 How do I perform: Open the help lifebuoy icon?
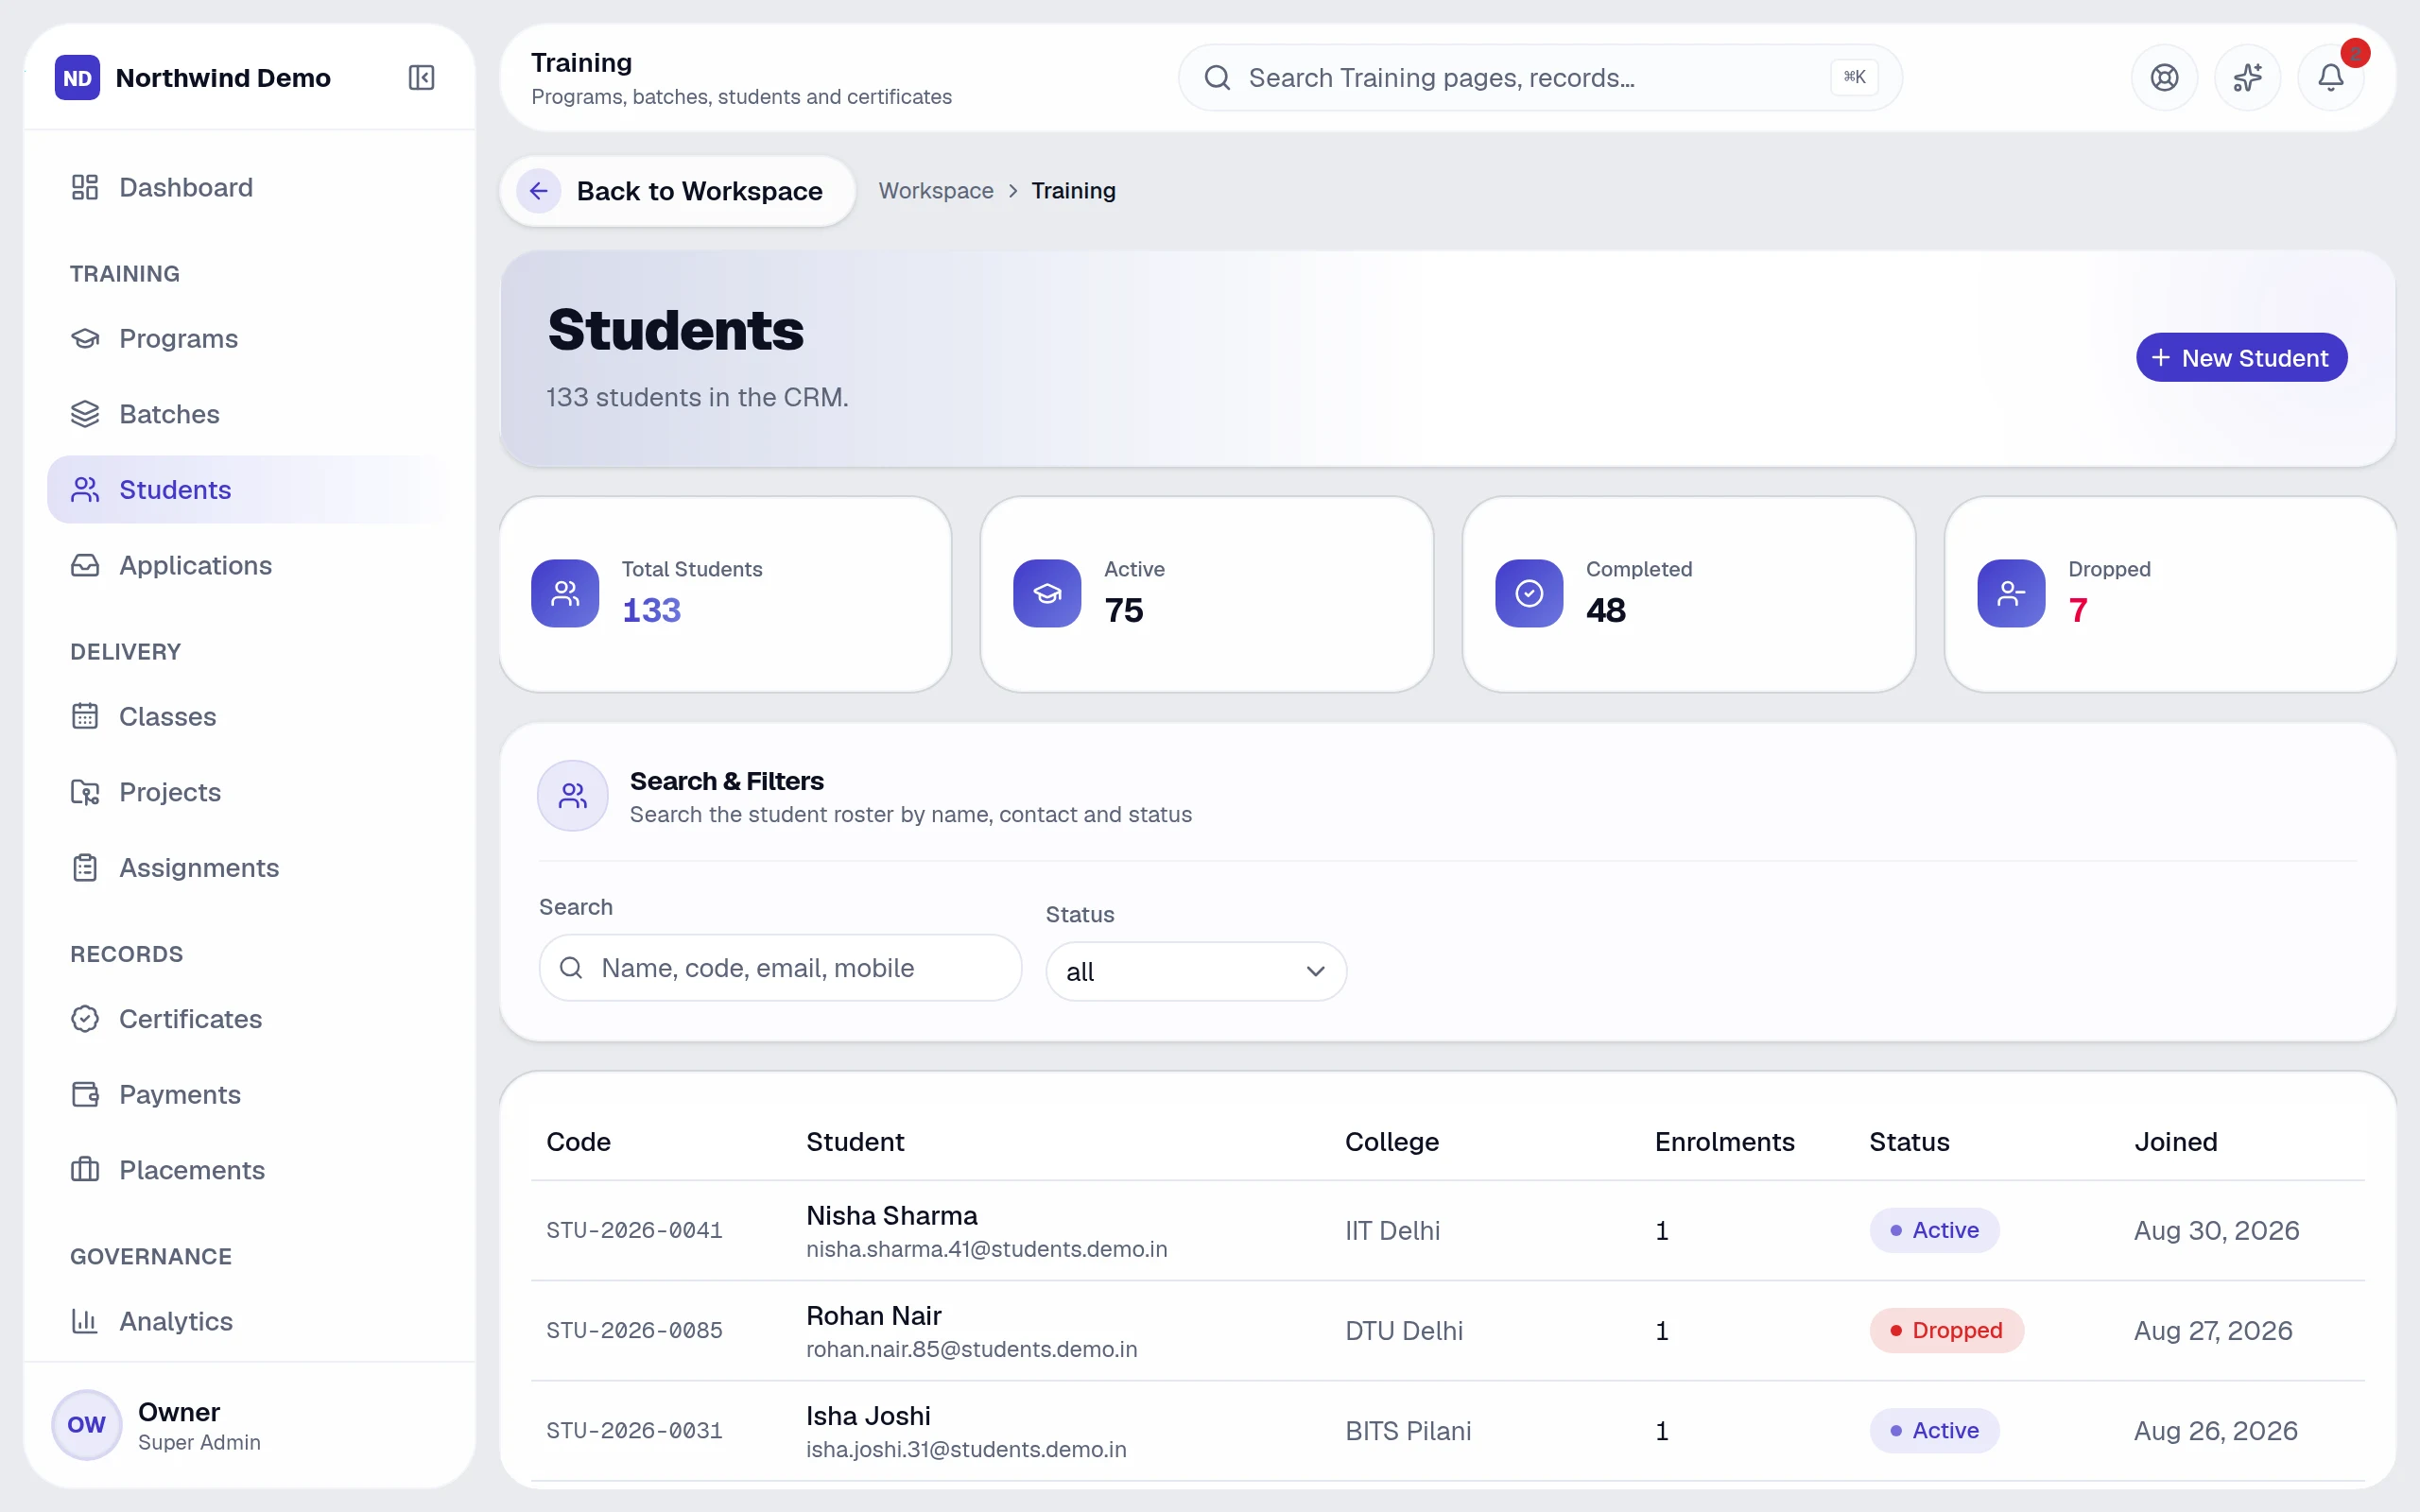coord(2164,77)
